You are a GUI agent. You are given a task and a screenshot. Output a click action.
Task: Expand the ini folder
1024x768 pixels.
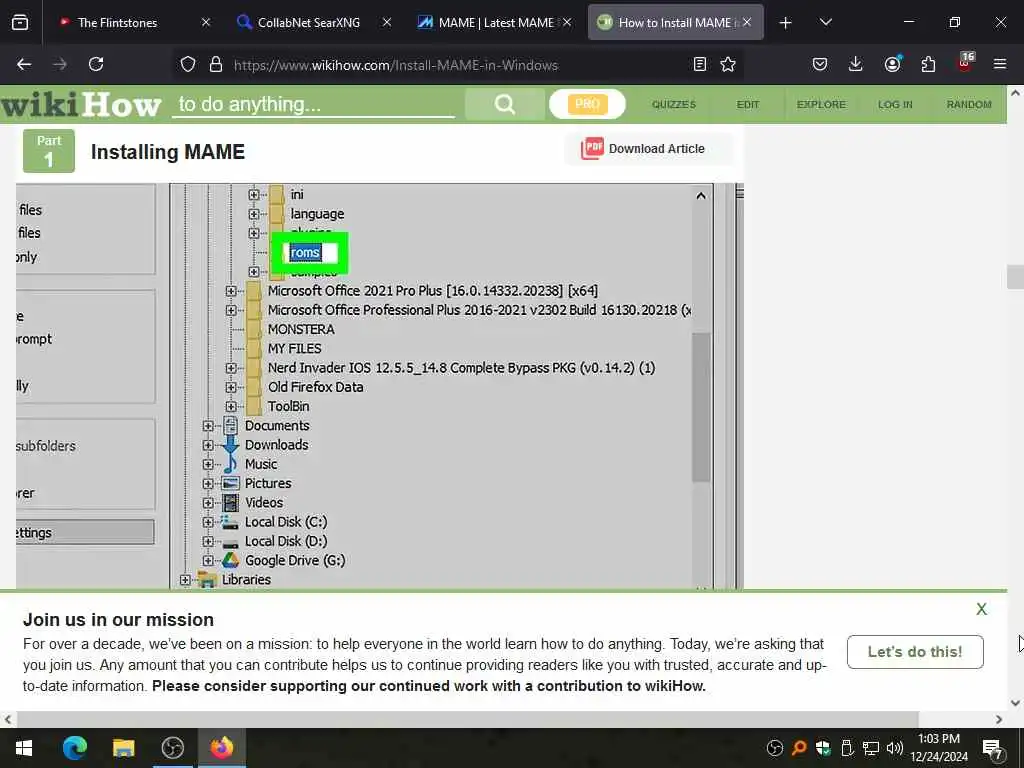tap(254, 195)
